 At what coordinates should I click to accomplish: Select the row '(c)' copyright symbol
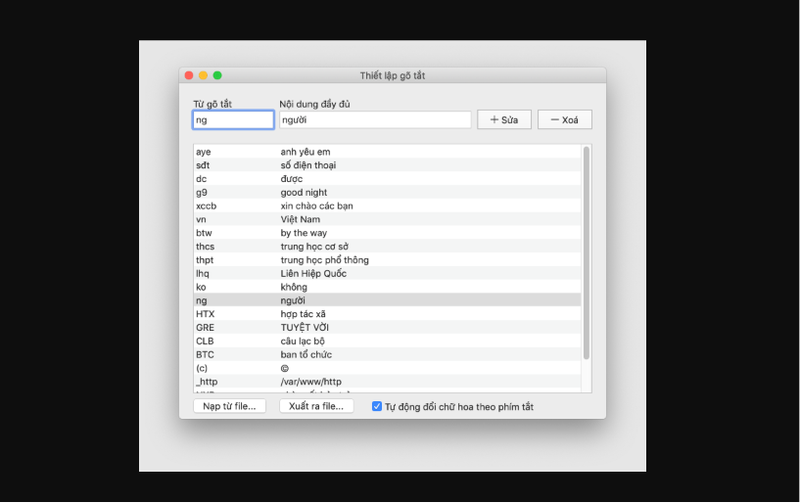click(387, 368)
